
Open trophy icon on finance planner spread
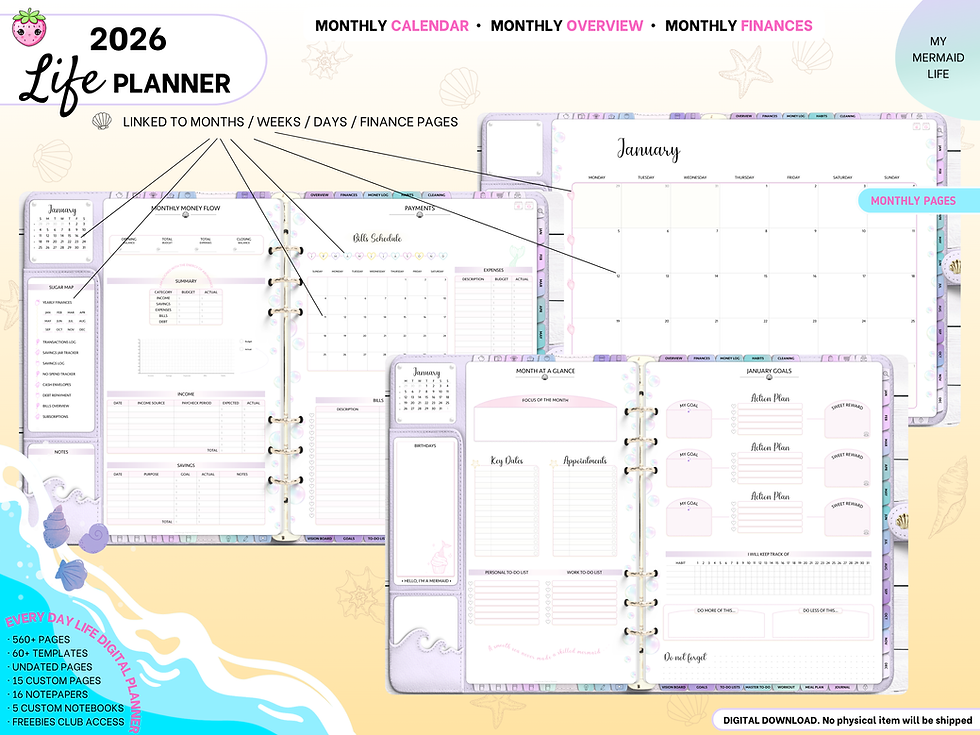pyautogui.click(x=153, y=194)
